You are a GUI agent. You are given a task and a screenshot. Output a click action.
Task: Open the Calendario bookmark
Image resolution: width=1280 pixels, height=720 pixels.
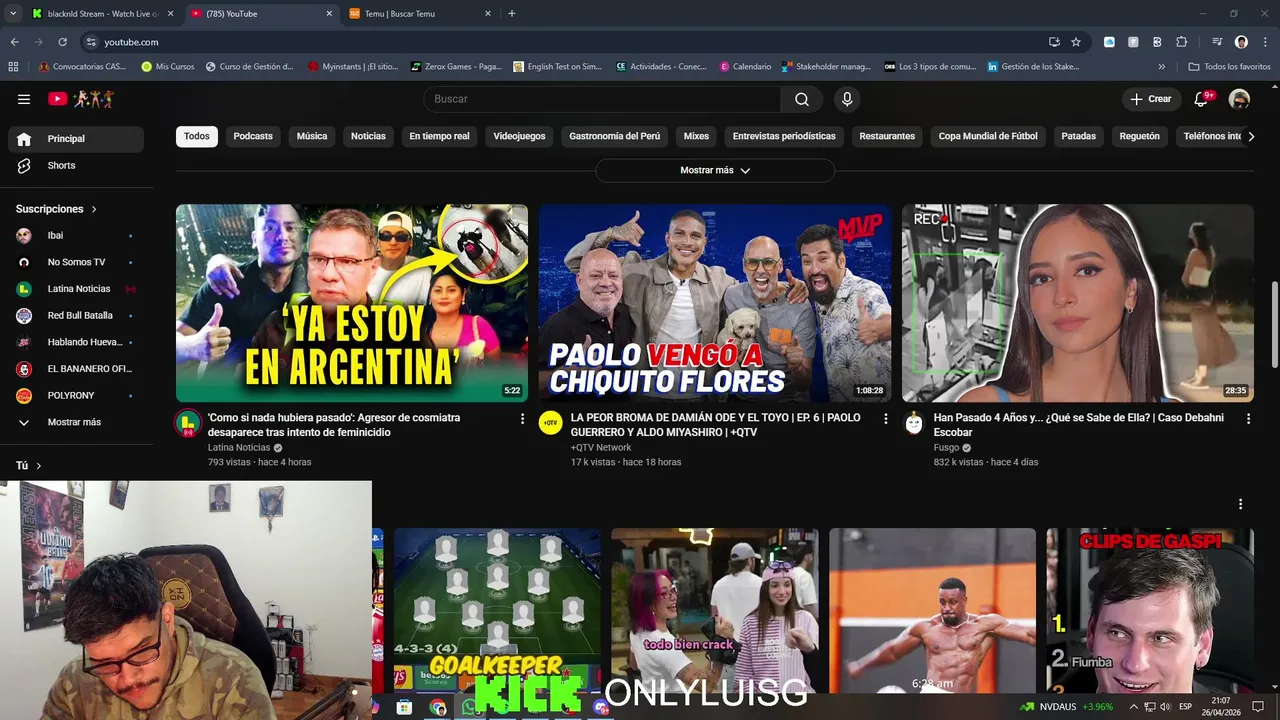(745, 67)
